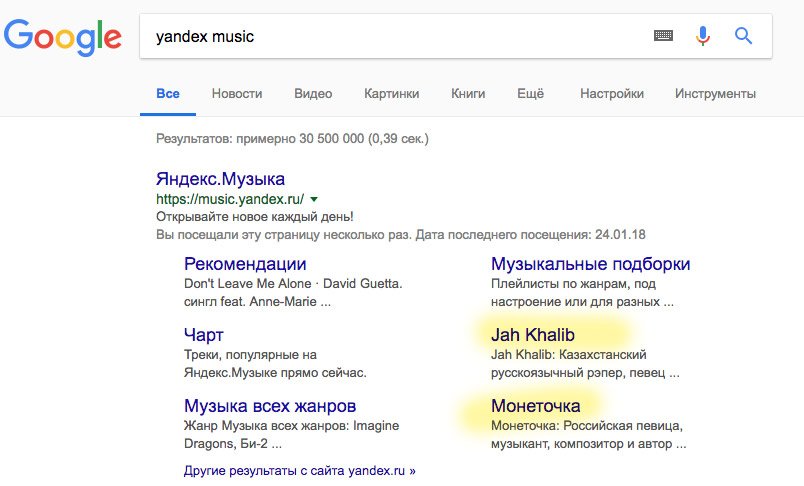Viewport: 804px width, 486px height.
Task: Switch to the Видео tab
Action: point(313,94)
